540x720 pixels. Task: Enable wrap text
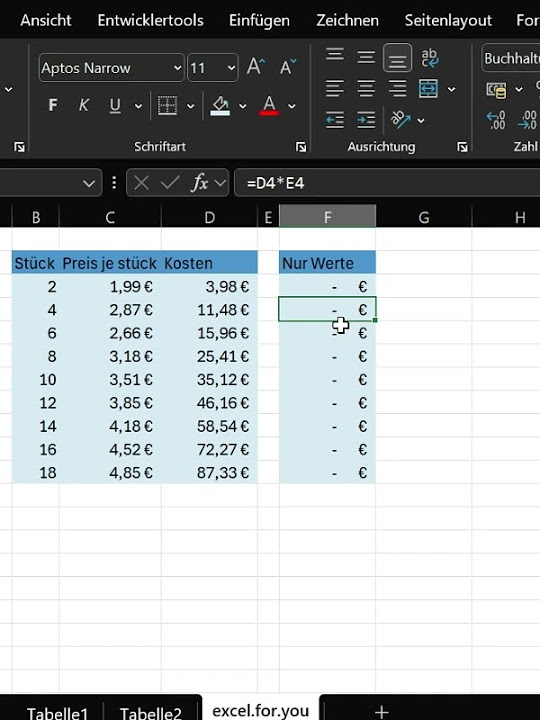click(430, 57)
